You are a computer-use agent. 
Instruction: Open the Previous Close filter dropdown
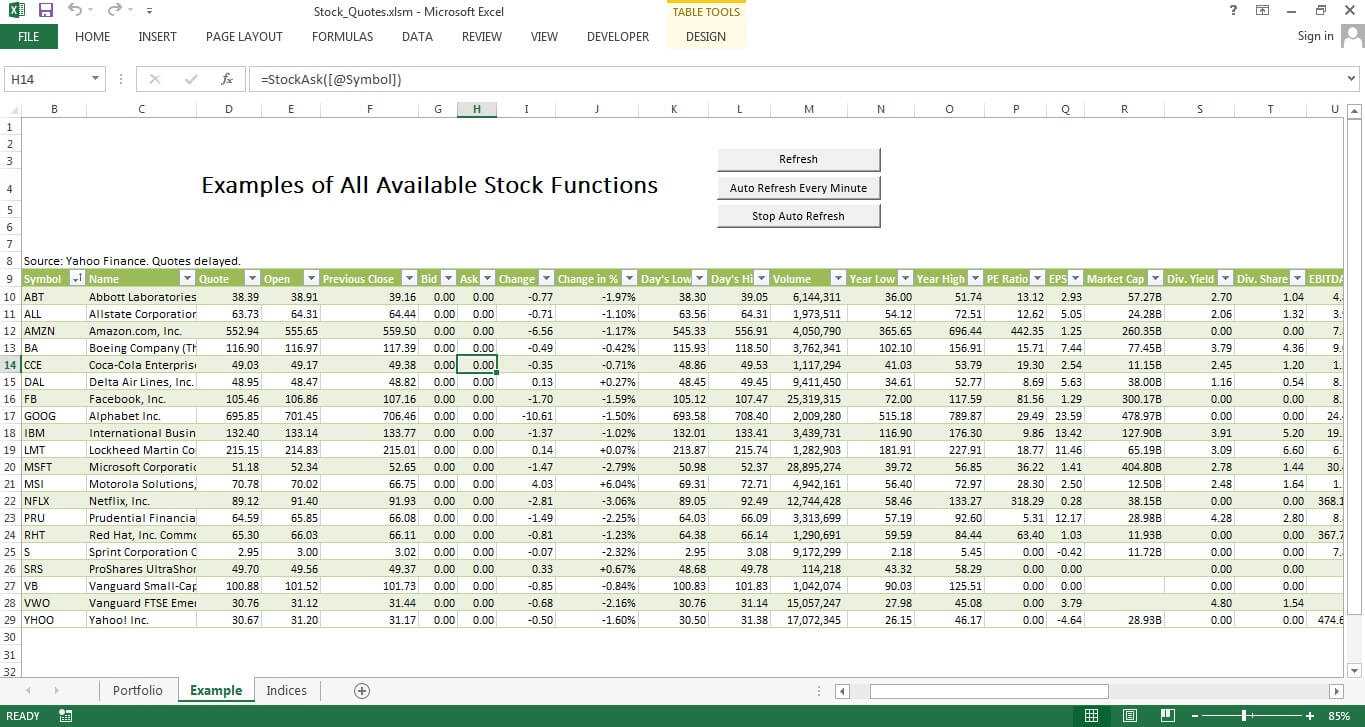408,279
